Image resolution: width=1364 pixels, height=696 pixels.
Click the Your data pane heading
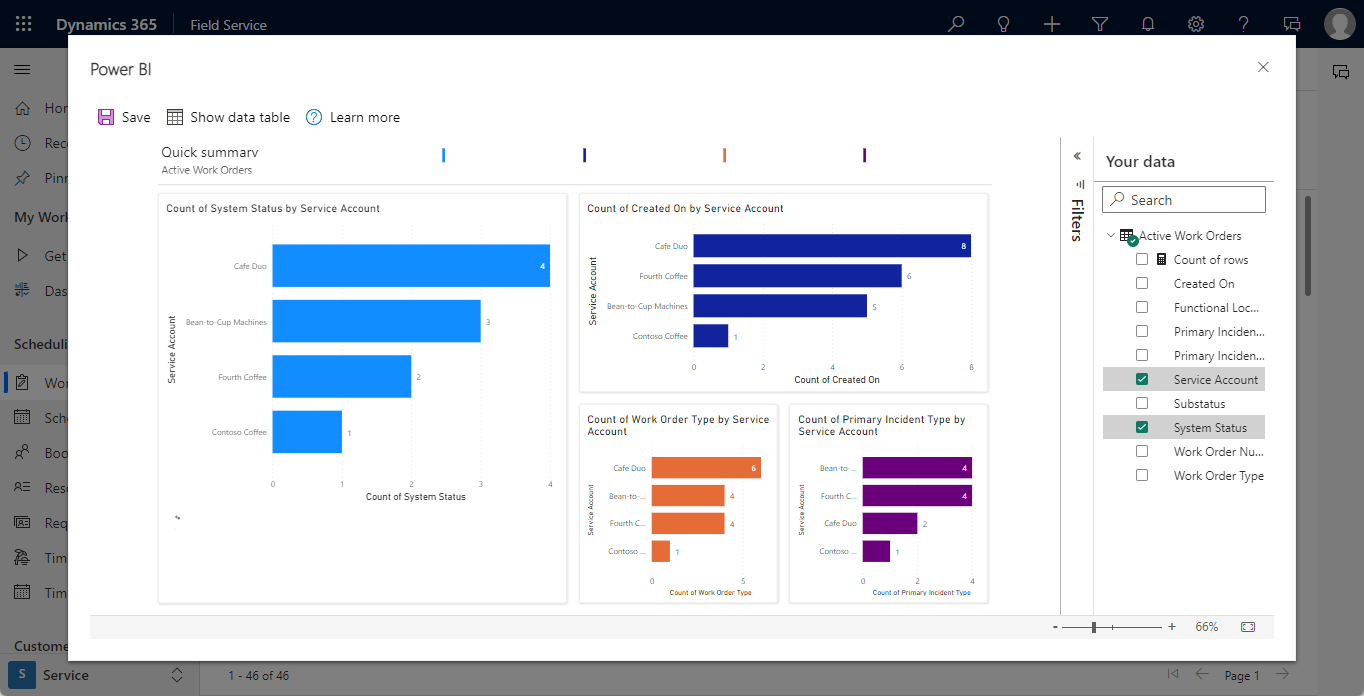tap(1140, 162)
